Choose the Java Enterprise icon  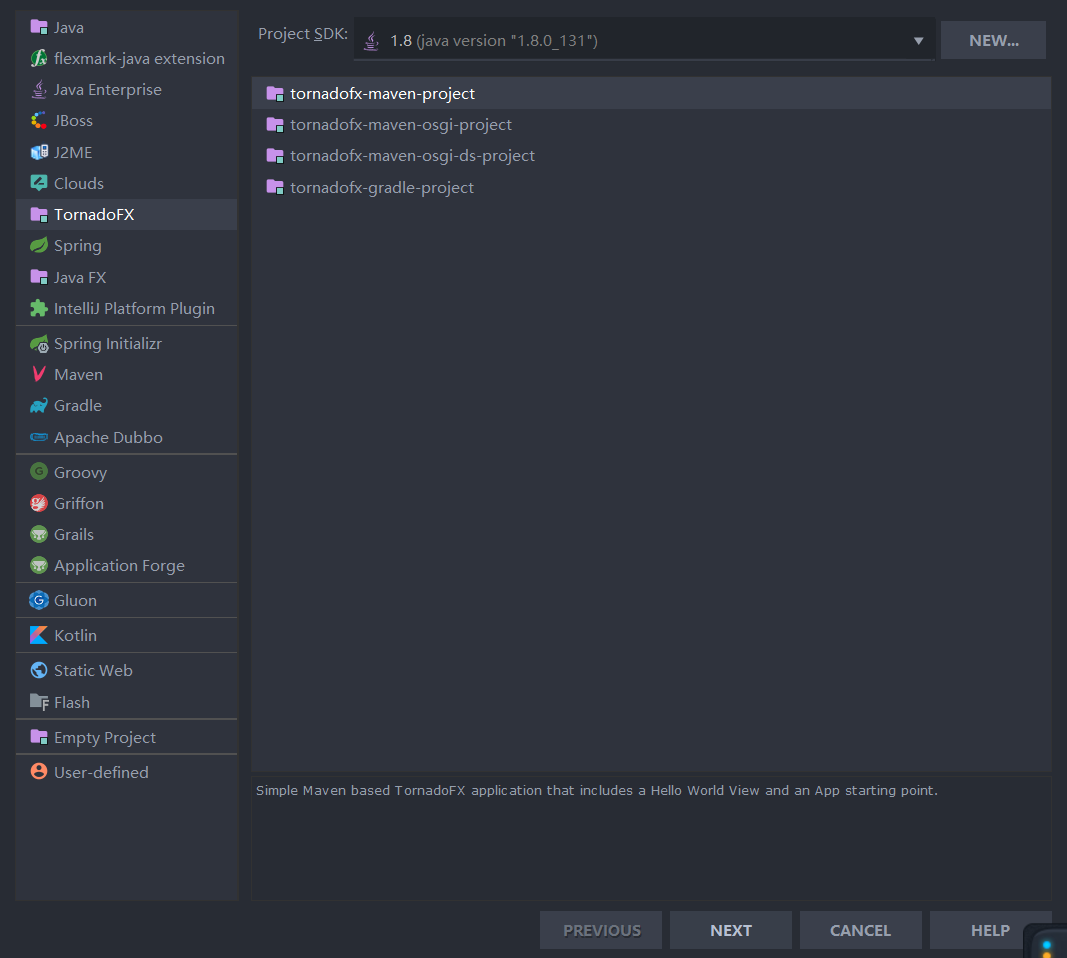click(x=39, y=89)
